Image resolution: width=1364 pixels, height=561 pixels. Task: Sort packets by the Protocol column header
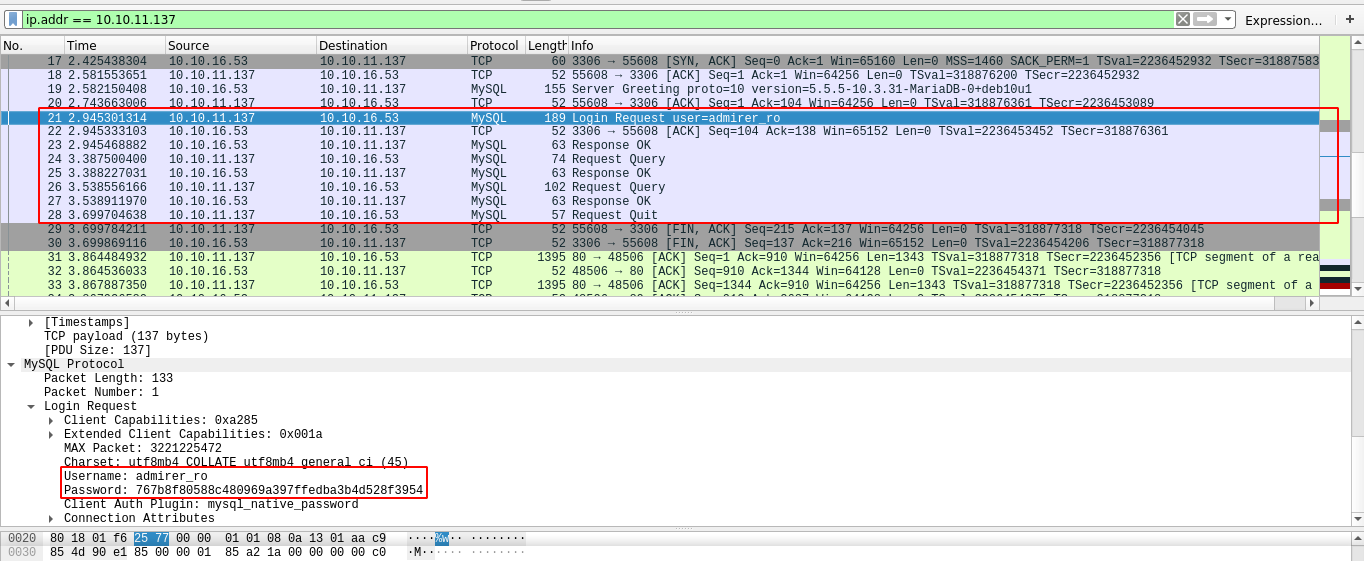click(494, 45)
